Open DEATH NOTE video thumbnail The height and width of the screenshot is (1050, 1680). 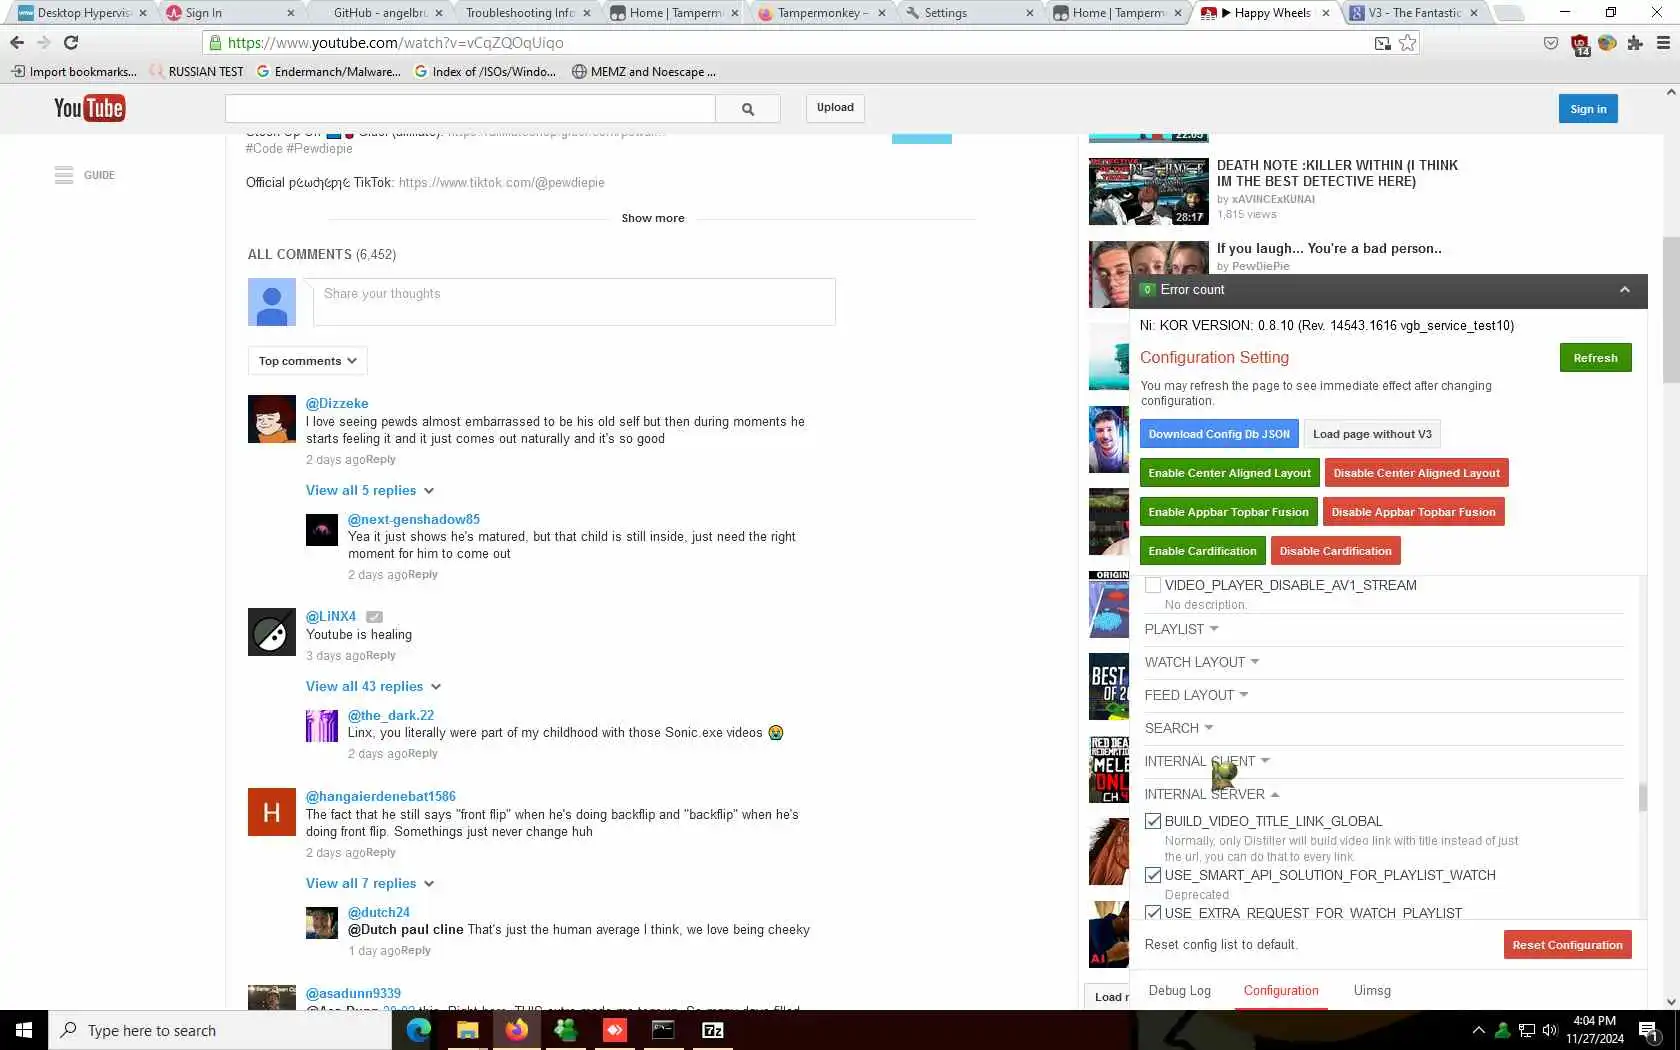point(1149,191)
